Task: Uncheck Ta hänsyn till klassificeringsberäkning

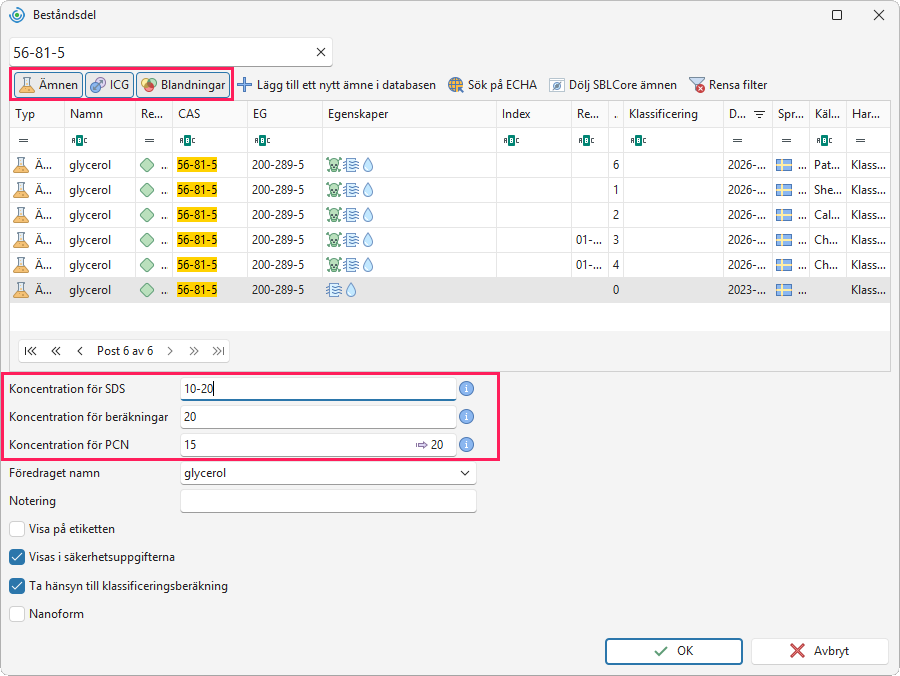Action: (17, 586)
